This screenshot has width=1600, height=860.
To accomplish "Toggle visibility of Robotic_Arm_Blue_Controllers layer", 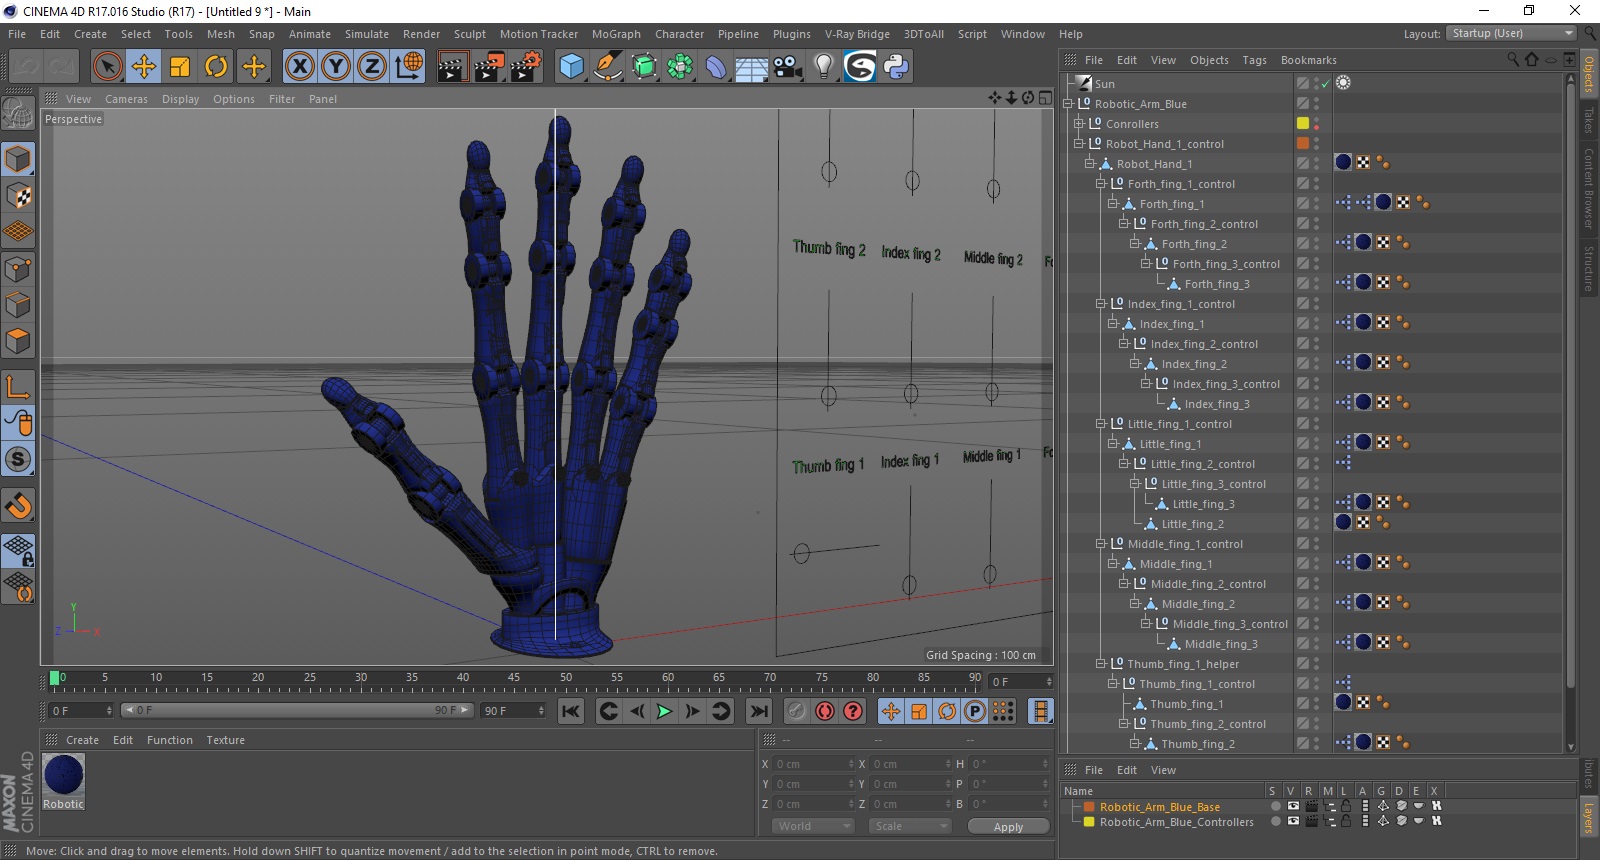I will 1293,821.
